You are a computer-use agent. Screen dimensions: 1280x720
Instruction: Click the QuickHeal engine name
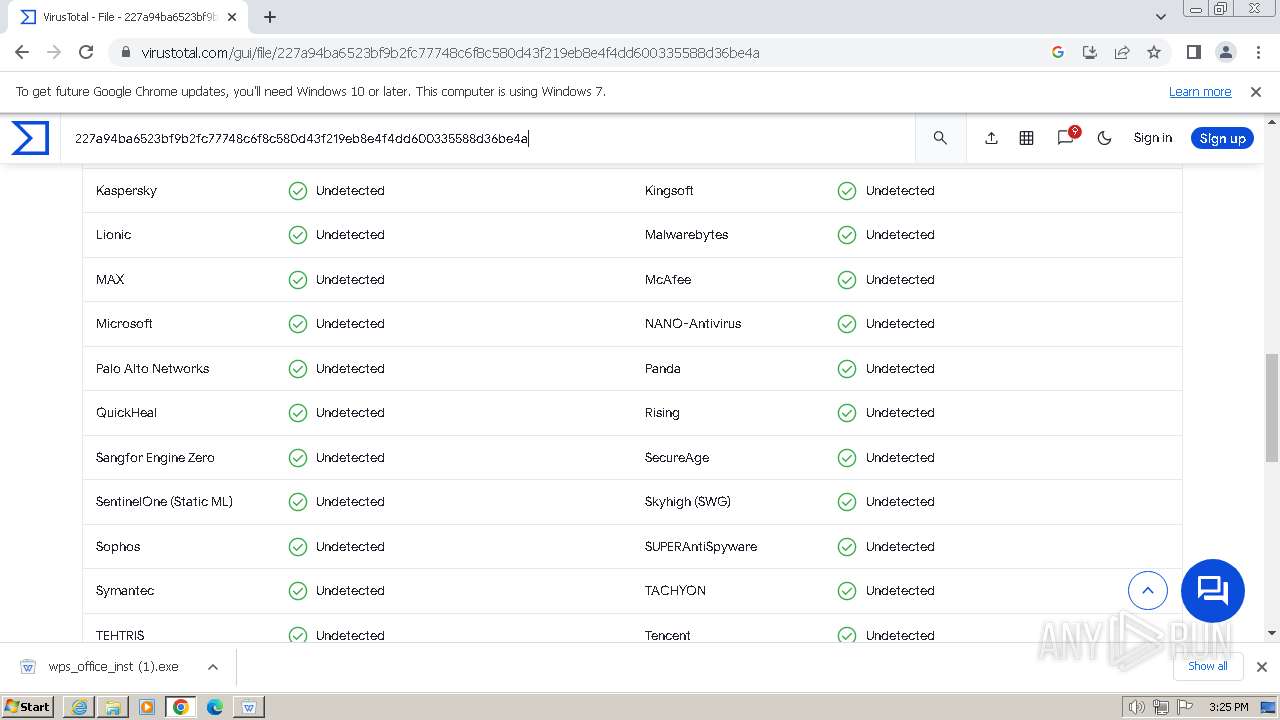coord(126,413)
